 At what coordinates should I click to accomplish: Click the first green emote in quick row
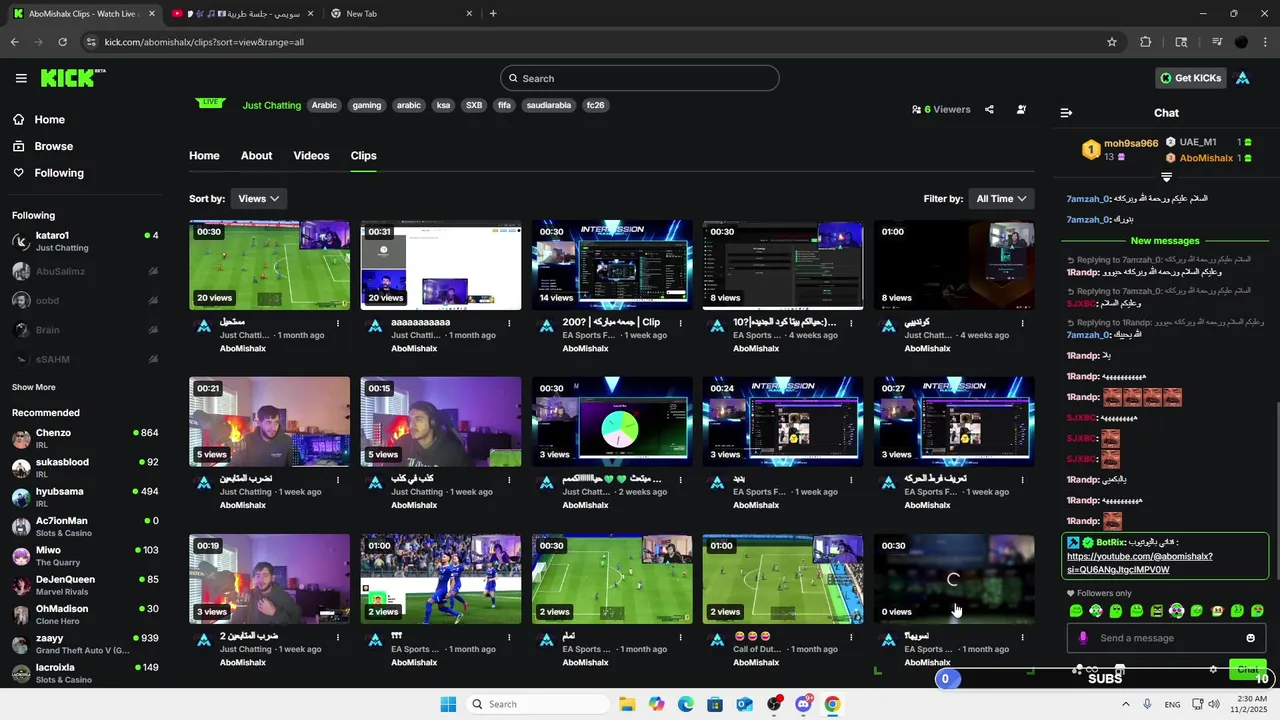tap(1076, 611)
